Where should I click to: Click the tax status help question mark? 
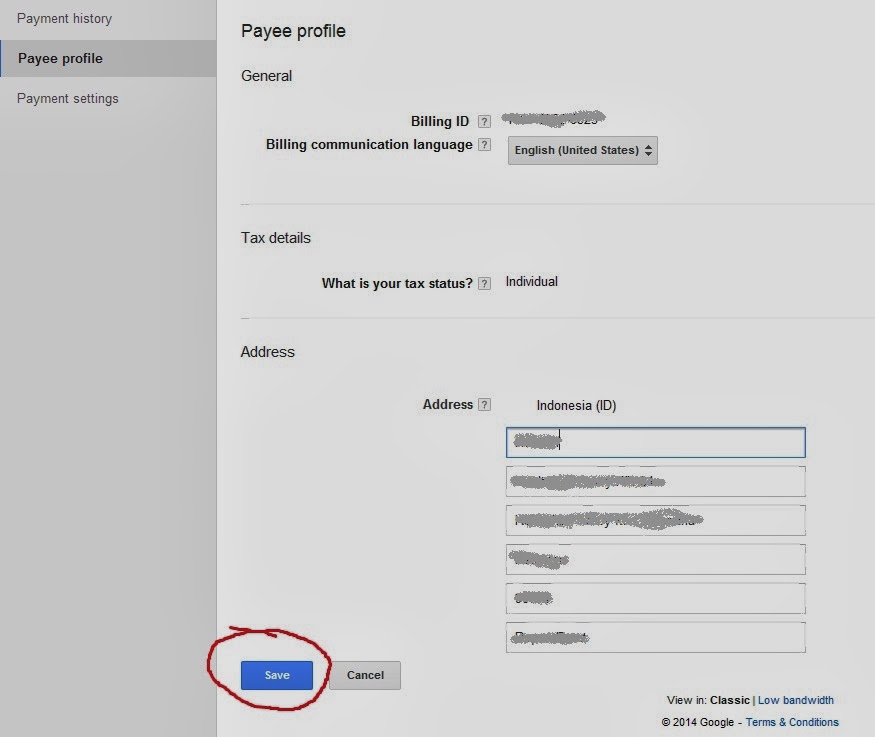tap(483, 283)
